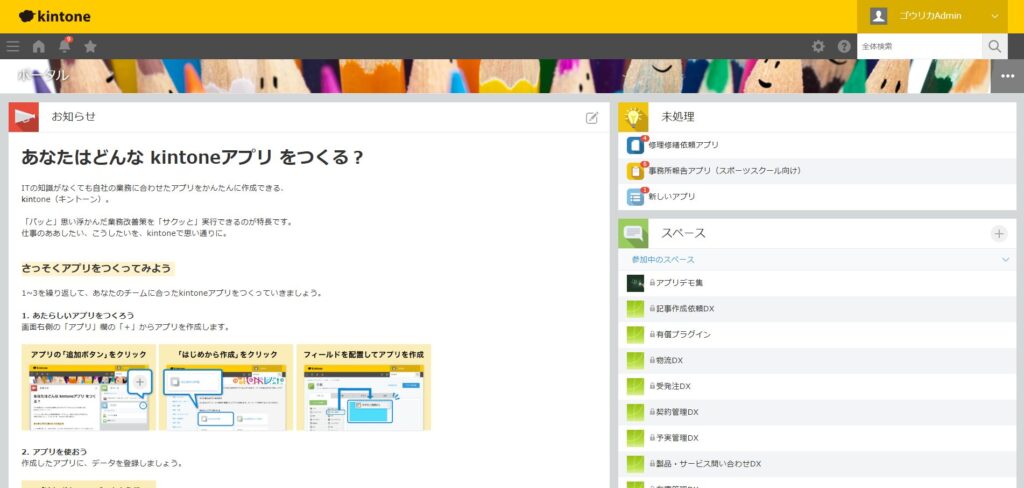Open 修理修繕依頼アプリ
This screenshot has height=488, width=1024.
point(683,145)
